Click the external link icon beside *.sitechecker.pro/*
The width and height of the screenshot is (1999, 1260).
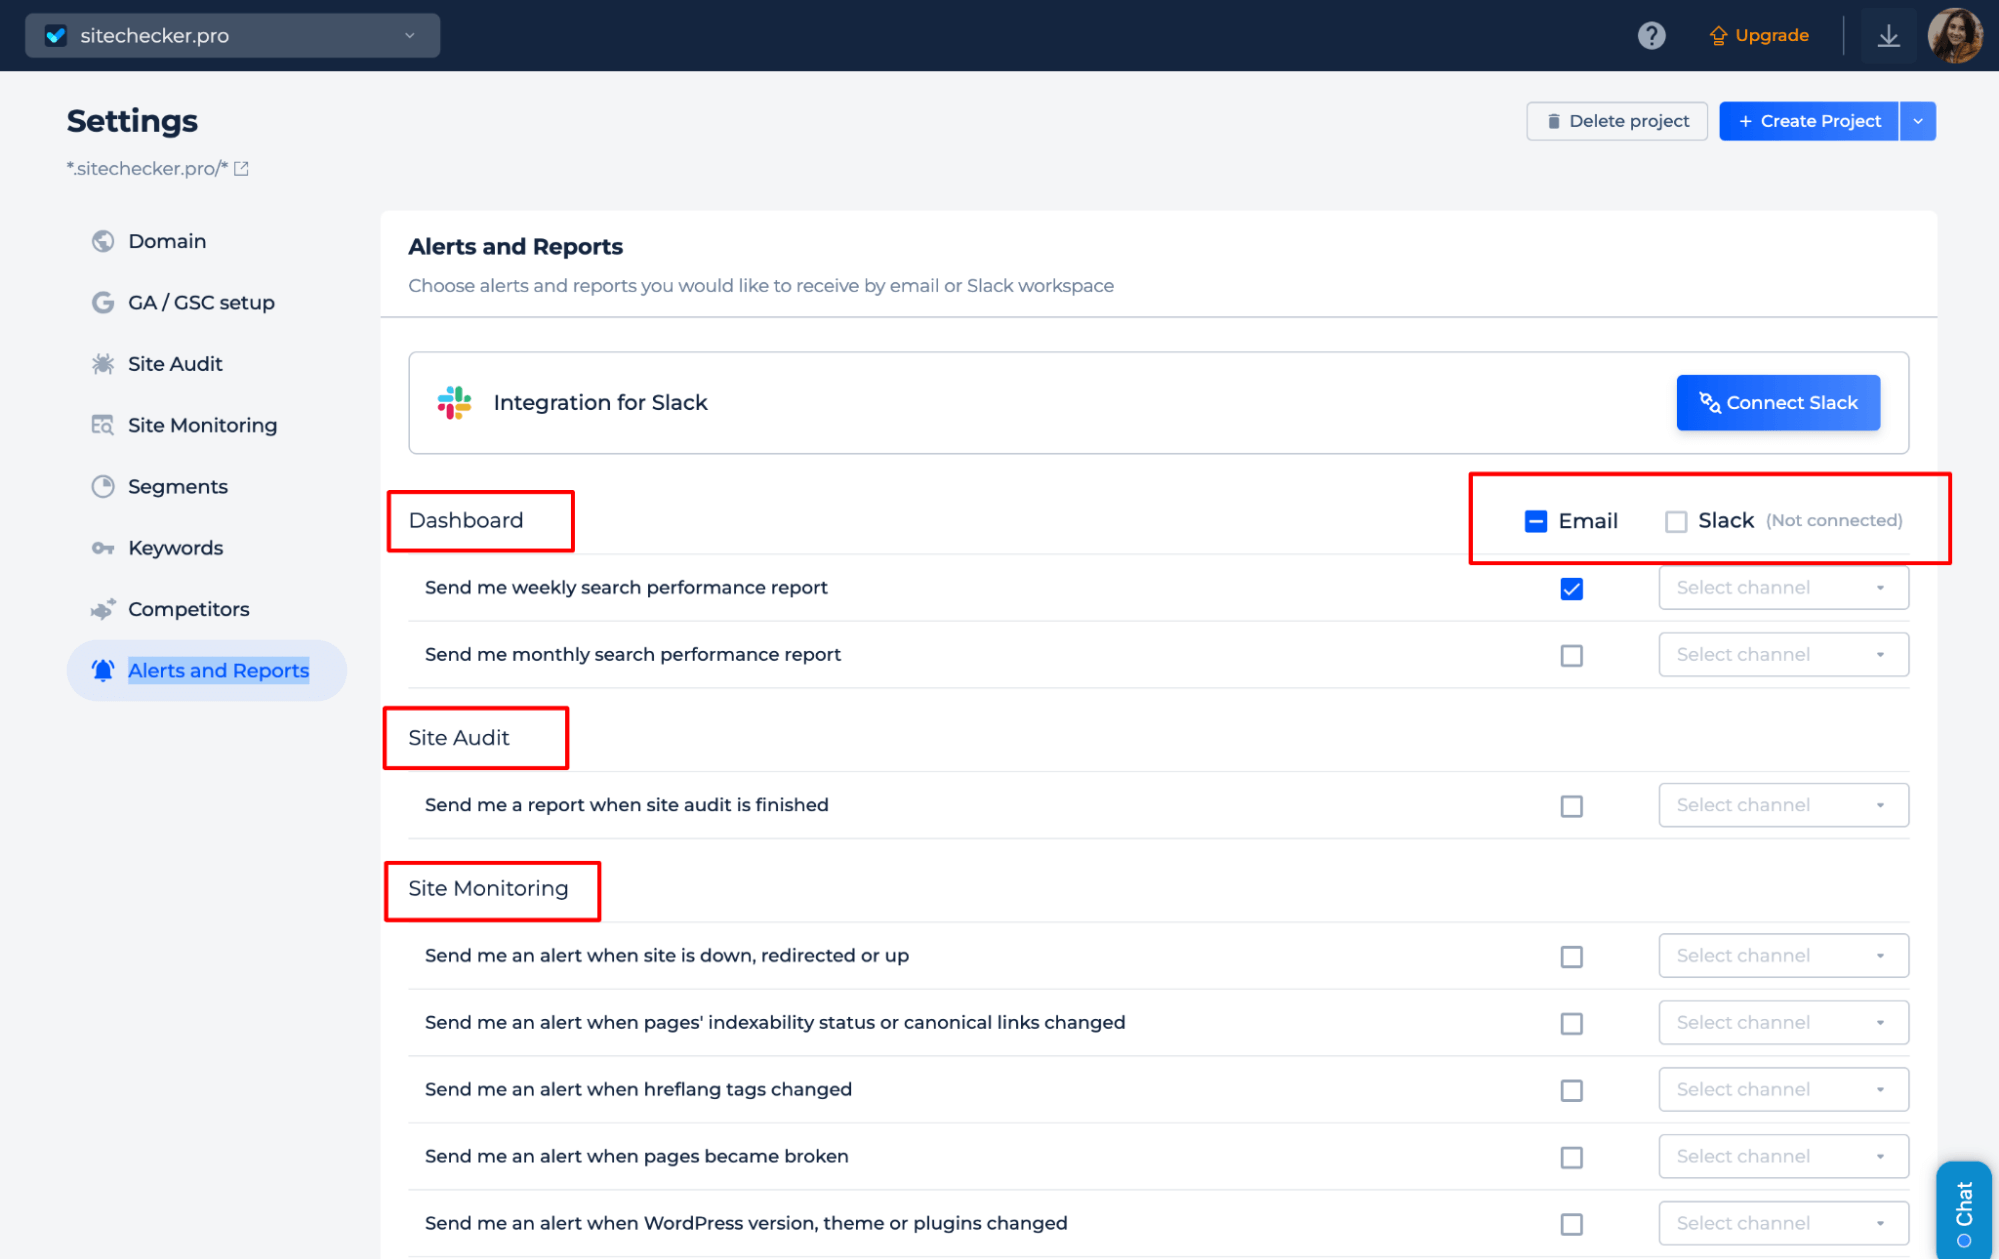[x=241, y=169]
